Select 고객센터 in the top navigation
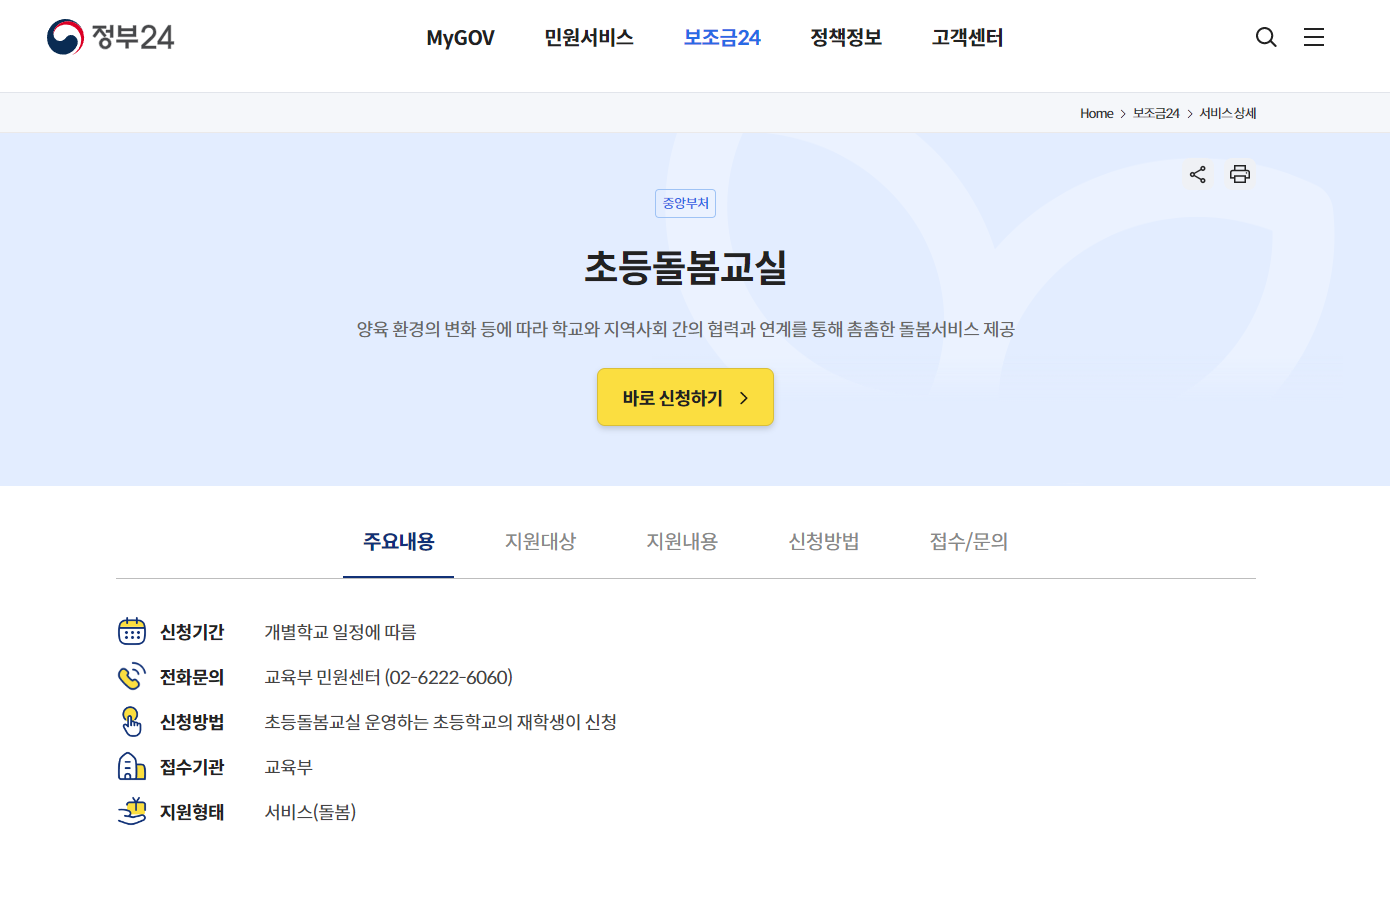1395x904 pixels. coord(966,37)
